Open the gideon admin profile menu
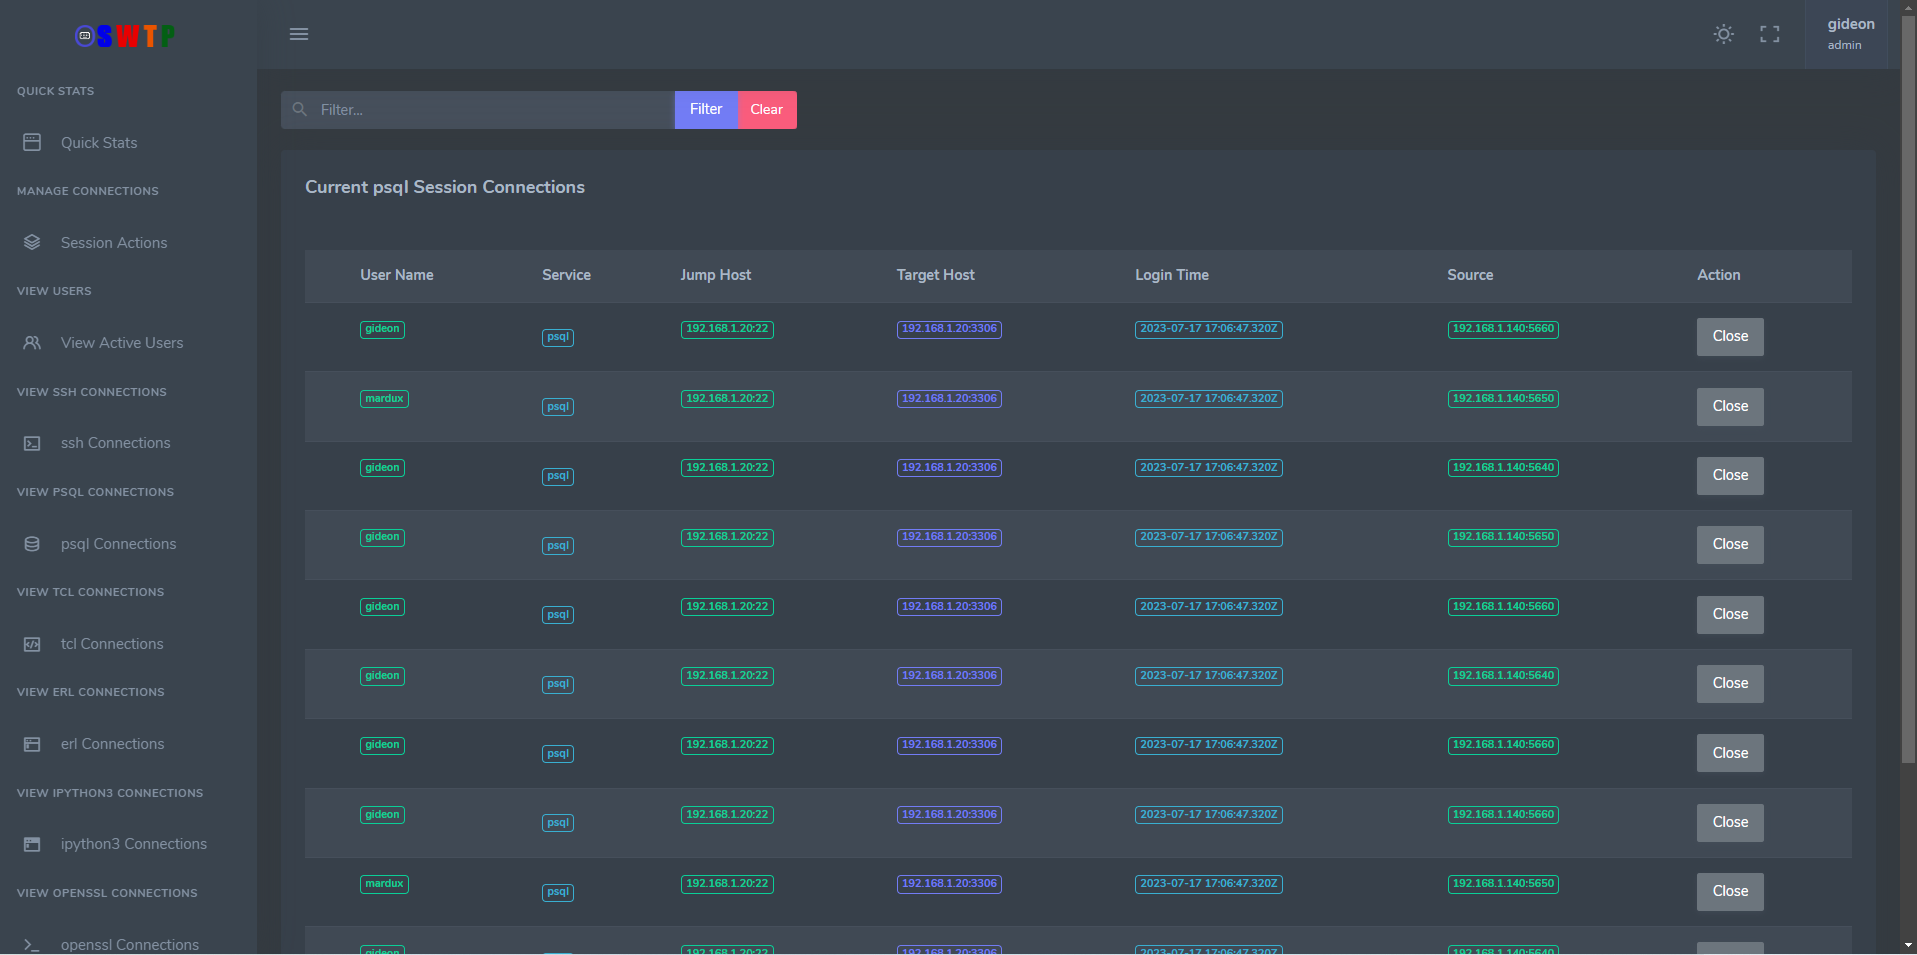1917x955 pixels. (x=1849, y=34)
